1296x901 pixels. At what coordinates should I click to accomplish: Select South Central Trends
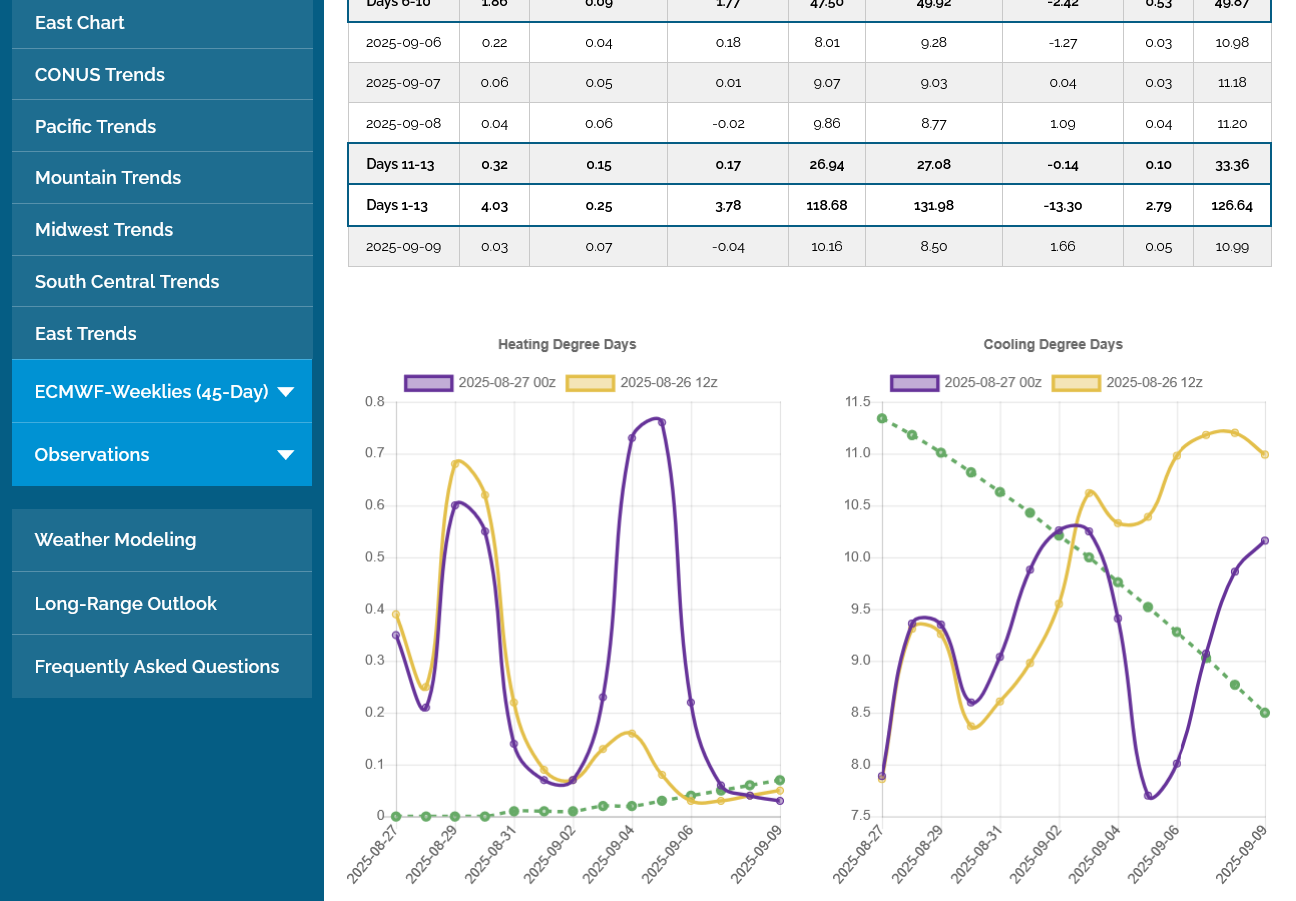[x=127, y=282]
